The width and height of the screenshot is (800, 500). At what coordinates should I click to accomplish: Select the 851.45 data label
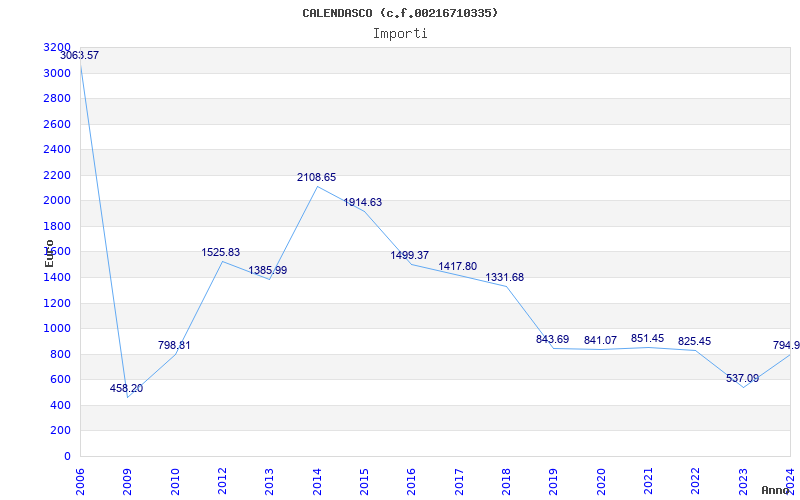tap(647, 338)
